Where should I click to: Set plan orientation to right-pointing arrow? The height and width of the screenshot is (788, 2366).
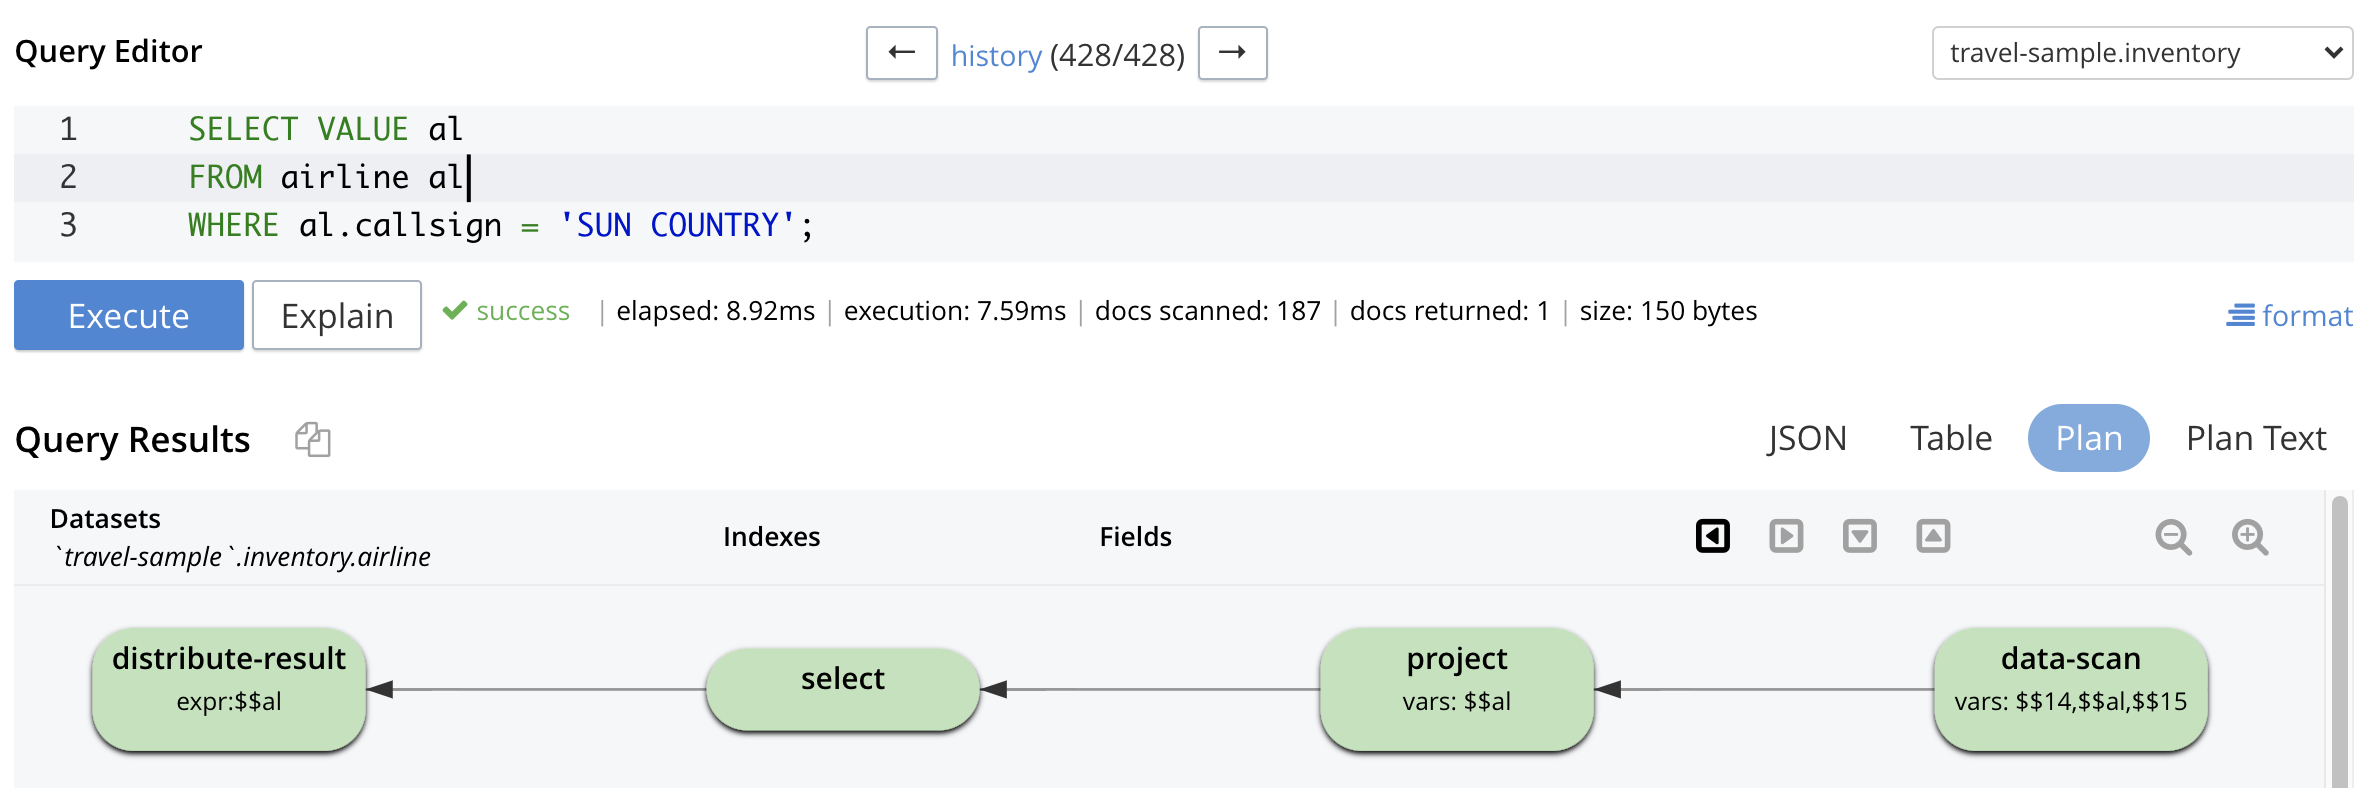pos(1786,536)
